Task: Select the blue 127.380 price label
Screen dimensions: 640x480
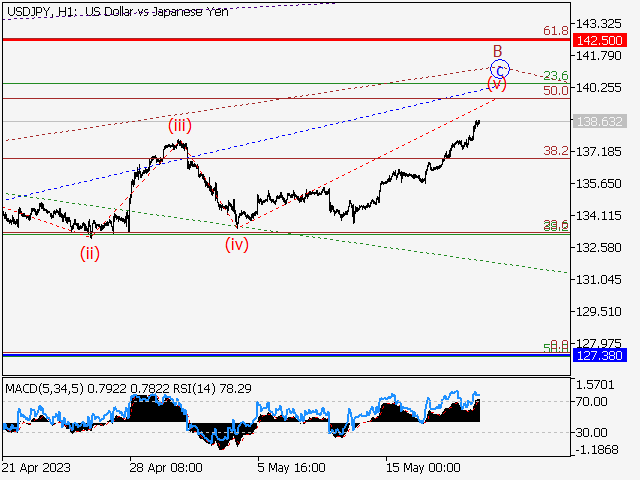Action: 600,355
